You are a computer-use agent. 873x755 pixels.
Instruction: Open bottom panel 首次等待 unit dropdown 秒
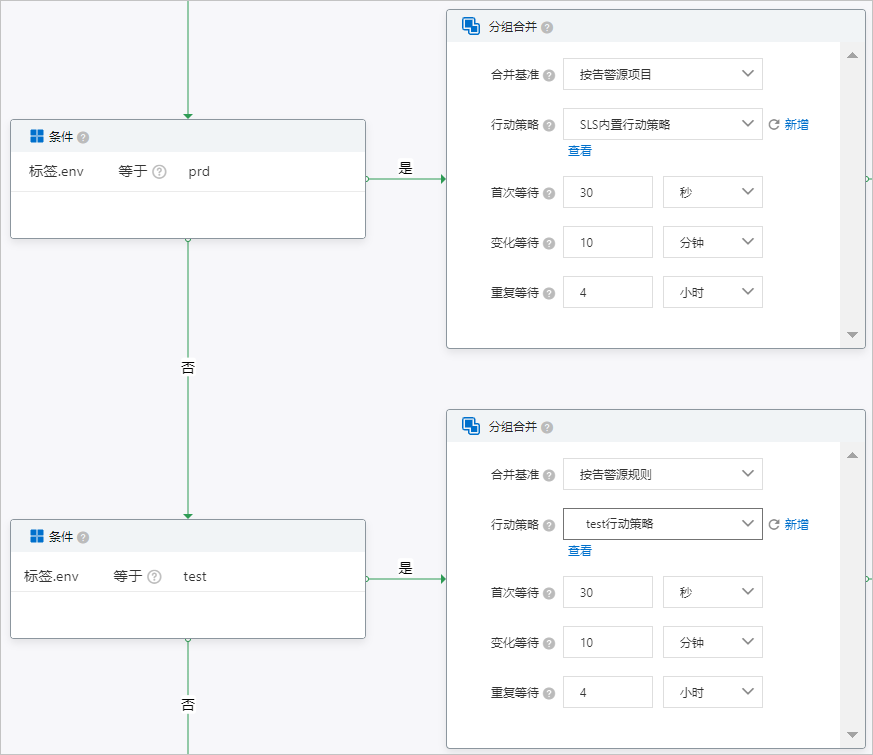coord(713,592)
